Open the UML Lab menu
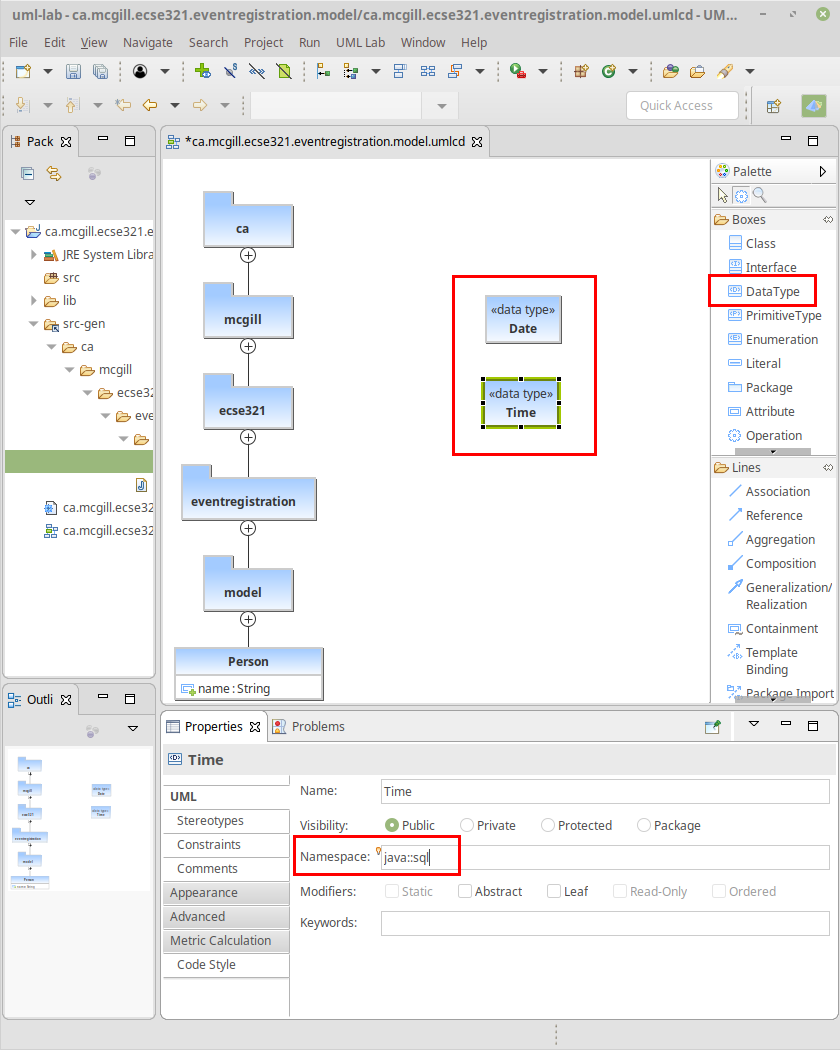The image size is (840, 1050). click(360, 42)
